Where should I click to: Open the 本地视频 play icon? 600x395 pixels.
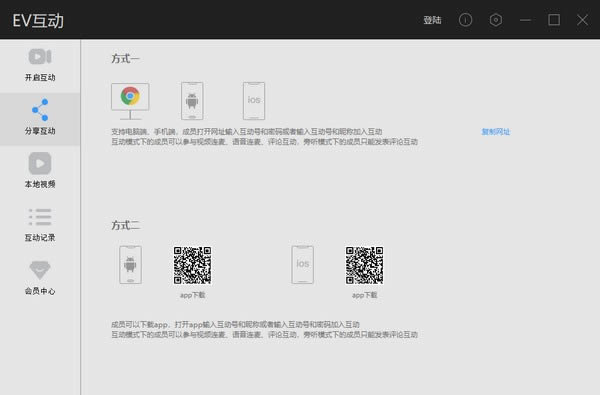(40, 163)
